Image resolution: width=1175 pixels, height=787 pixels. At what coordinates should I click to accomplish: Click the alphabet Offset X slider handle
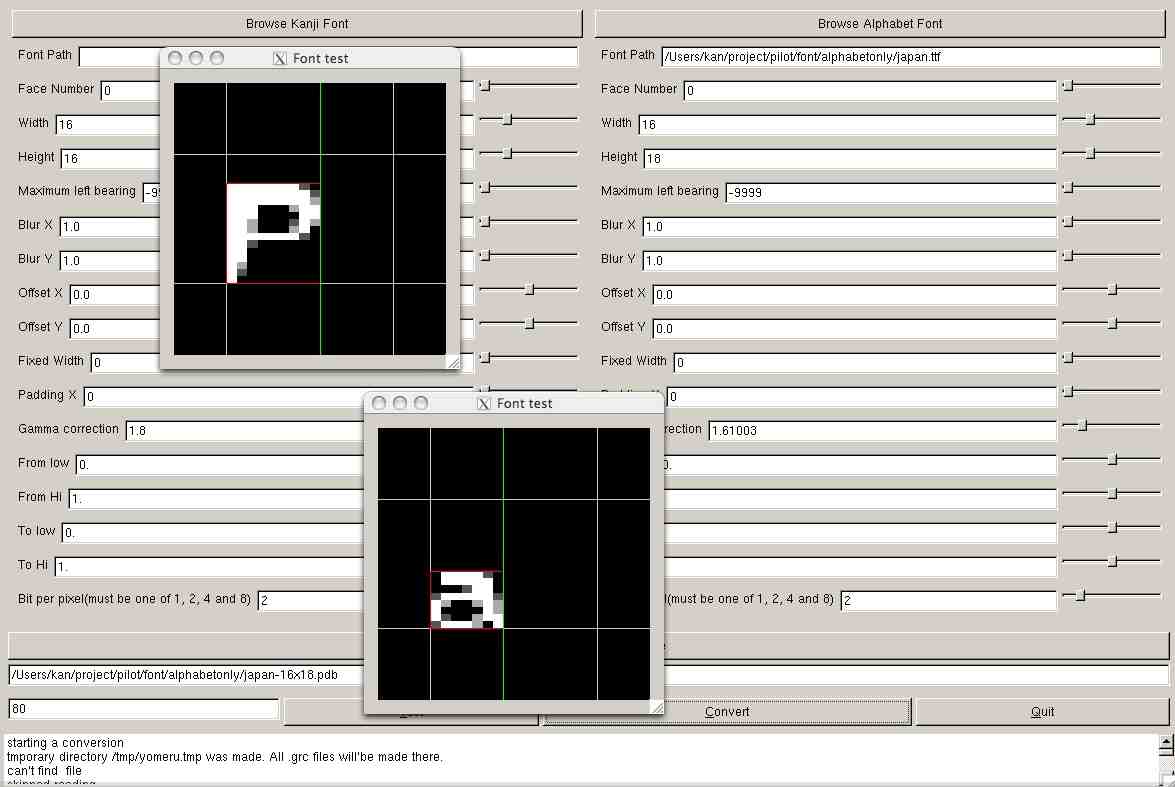(1112, 290)
